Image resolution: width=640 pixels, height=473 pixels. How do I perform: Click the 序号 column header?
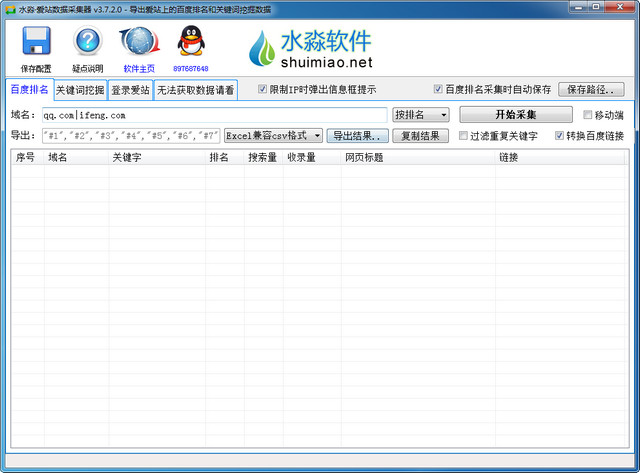click(28, 158)
